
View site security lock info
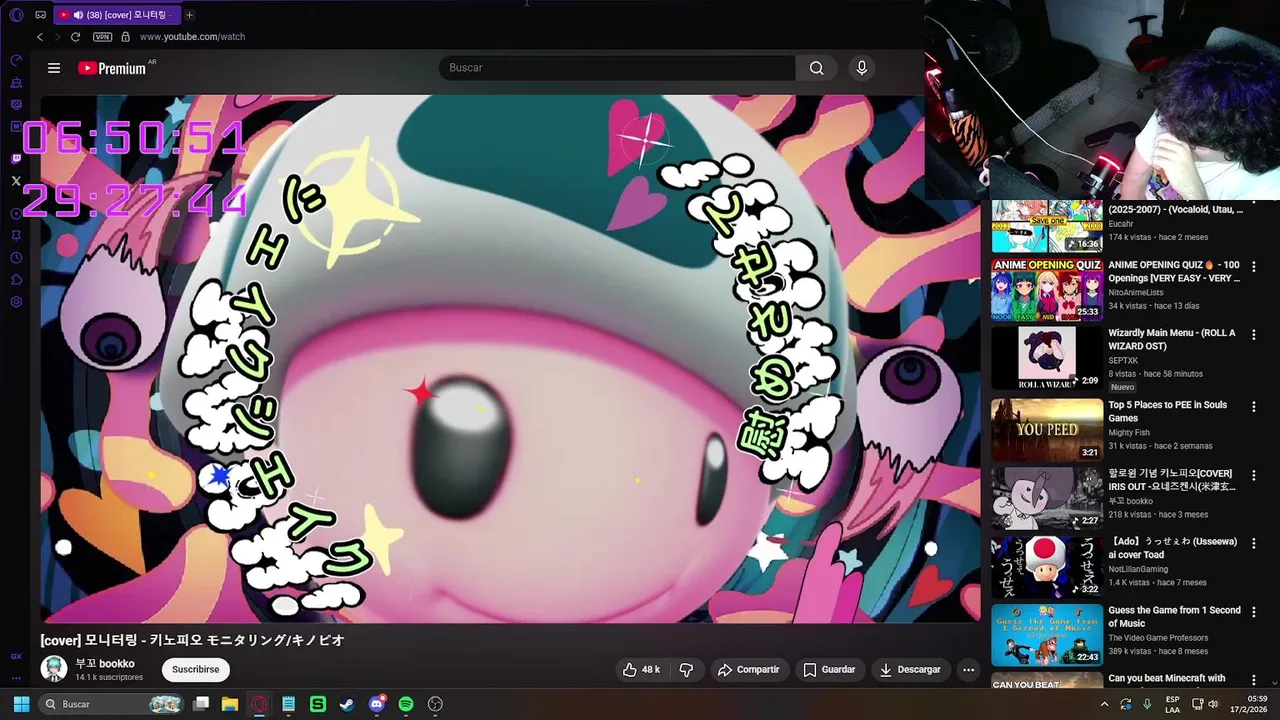tap(125, 37)
